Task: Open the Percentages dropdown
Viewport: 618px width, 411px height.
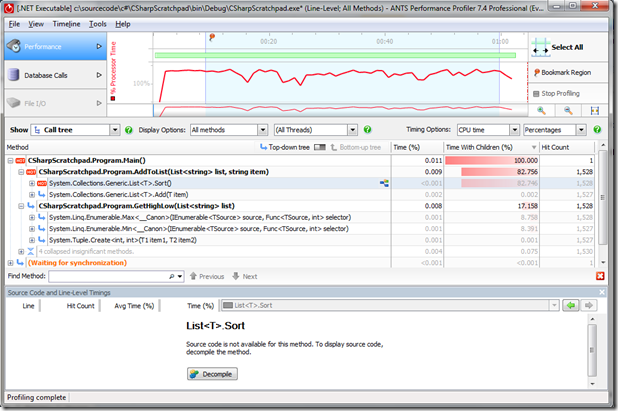Action: tap(581, 130)
